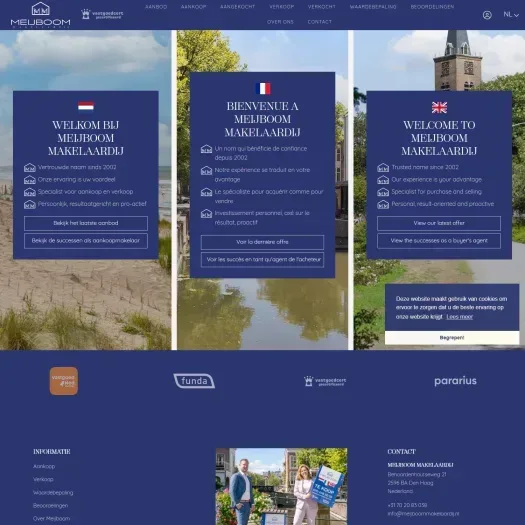
Task: Click the 'Benoordenhoutseweg 21' address text
Action: tap(417, 474)
